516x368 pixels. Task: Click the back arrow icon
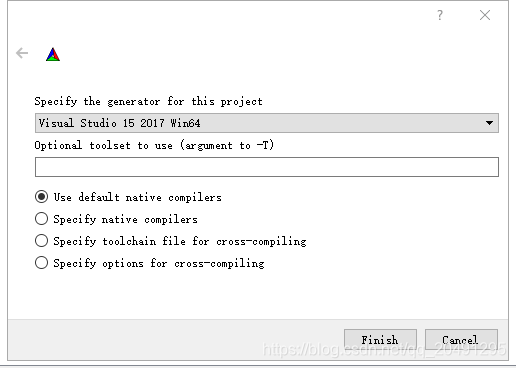tap(22, 53)
